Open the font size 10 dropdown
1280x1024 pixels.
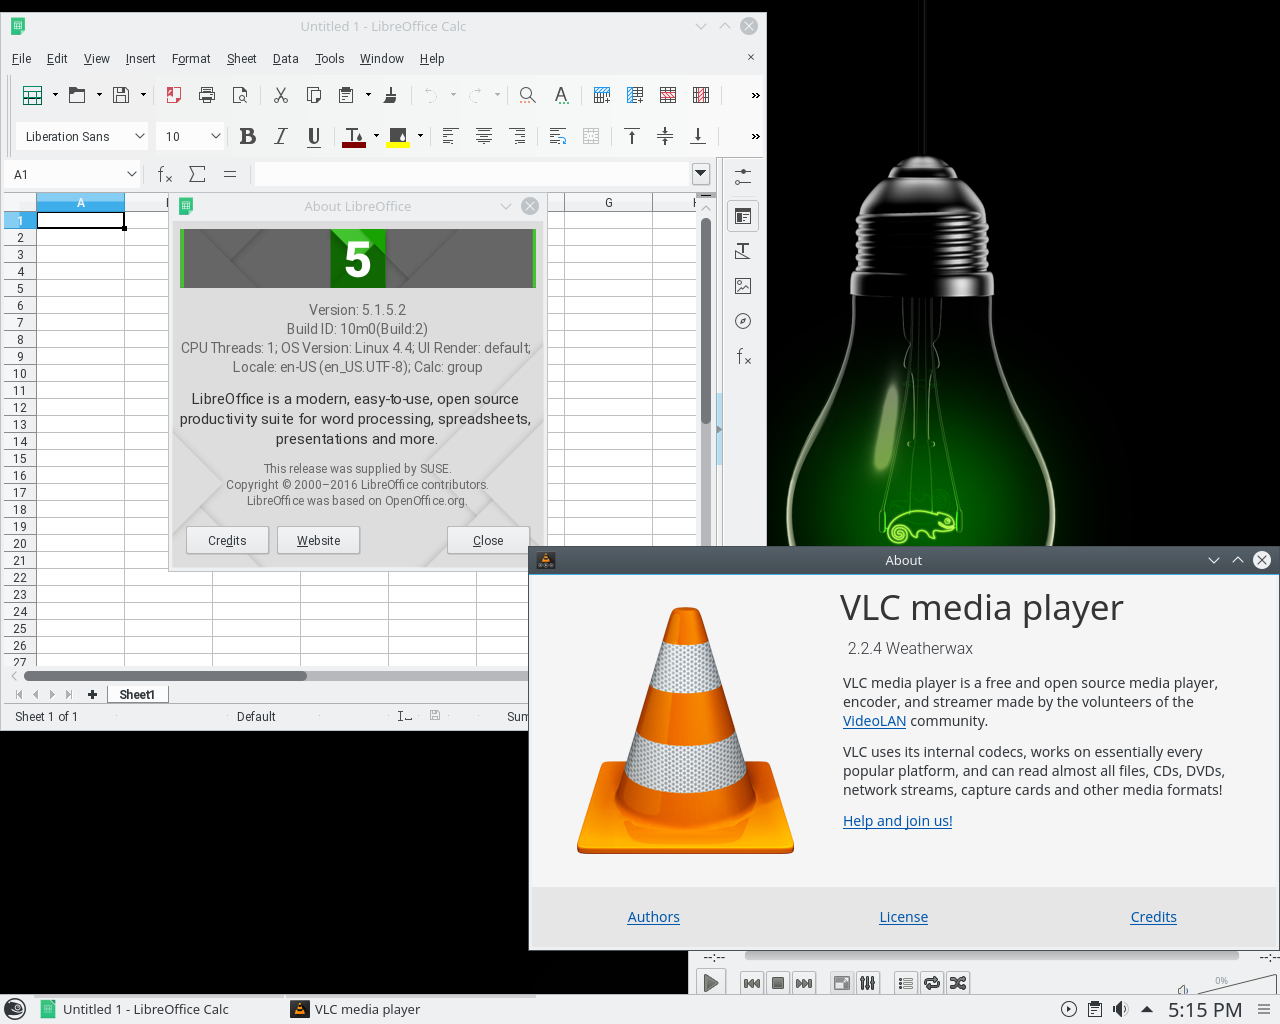215,136
